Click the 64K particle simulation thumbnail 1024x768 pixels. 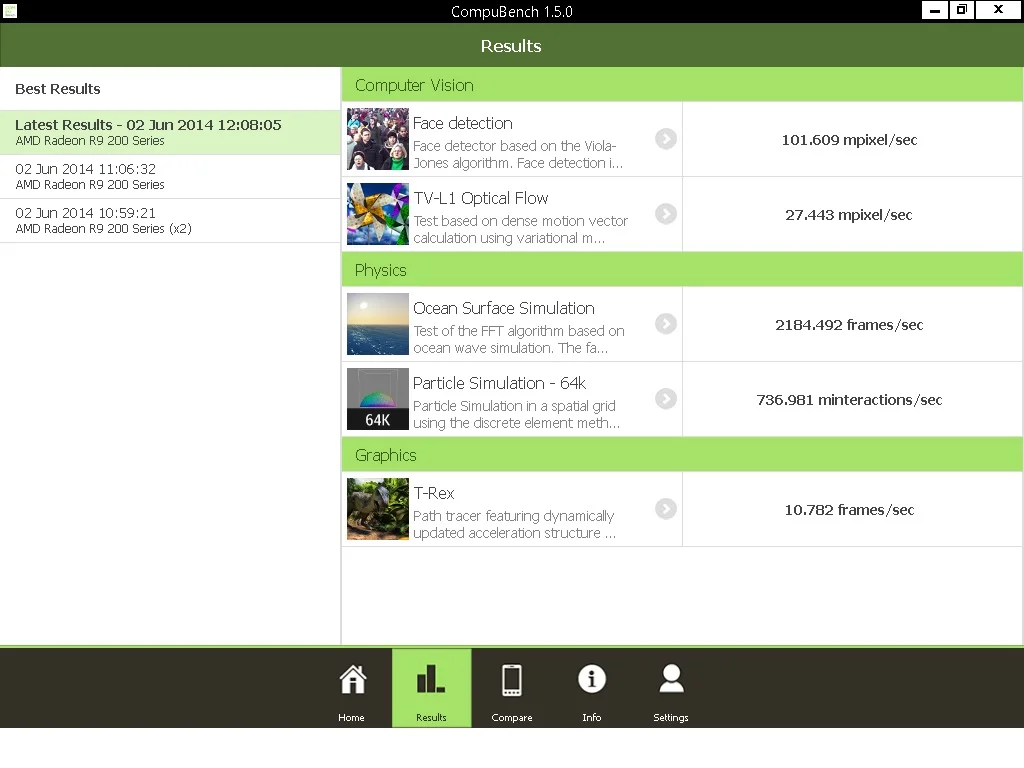[377, 399]
